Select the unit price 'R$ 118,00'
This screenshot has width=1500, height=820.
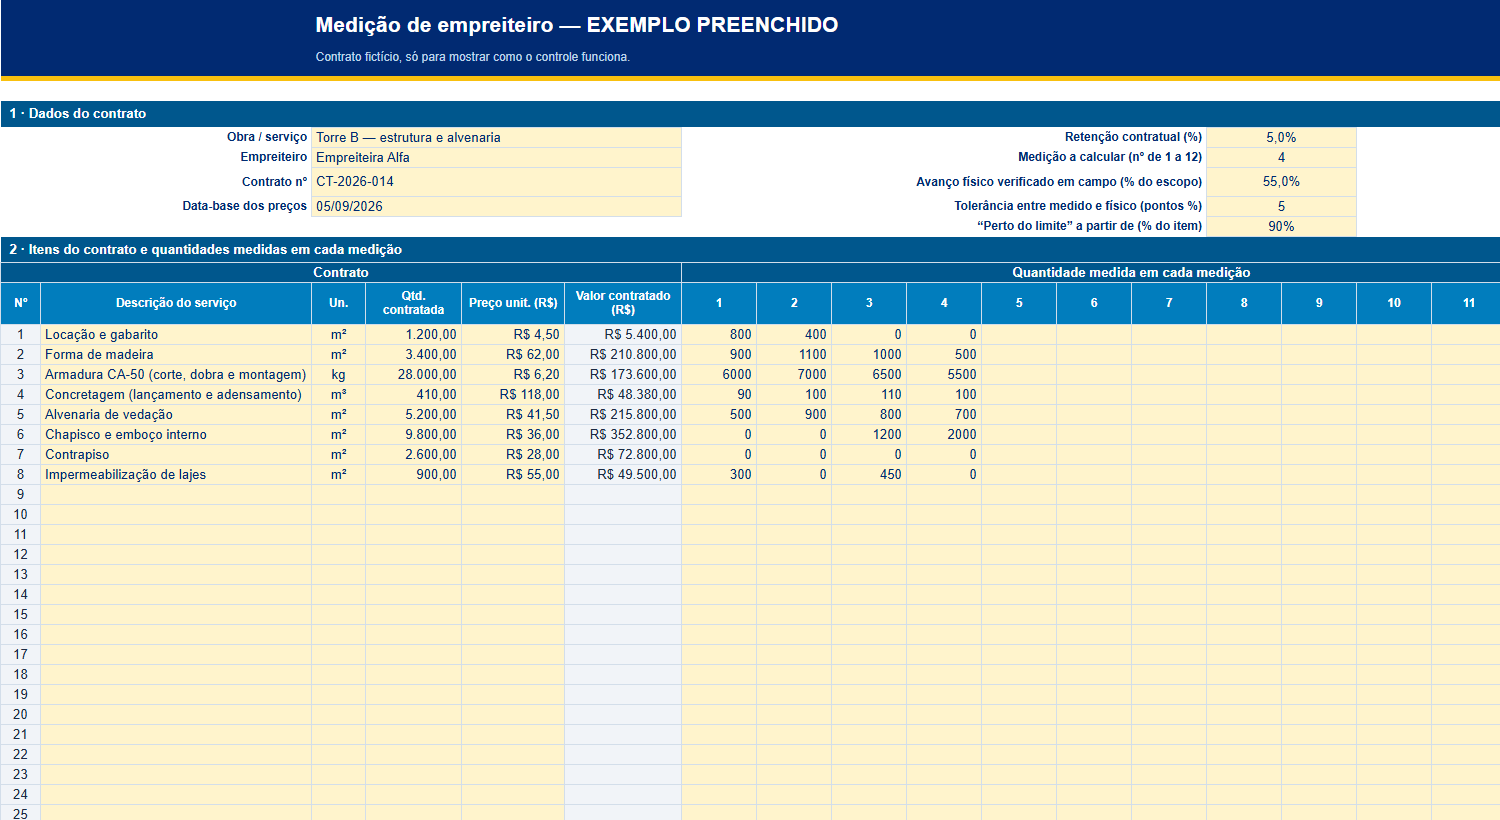tap(513, 394)
